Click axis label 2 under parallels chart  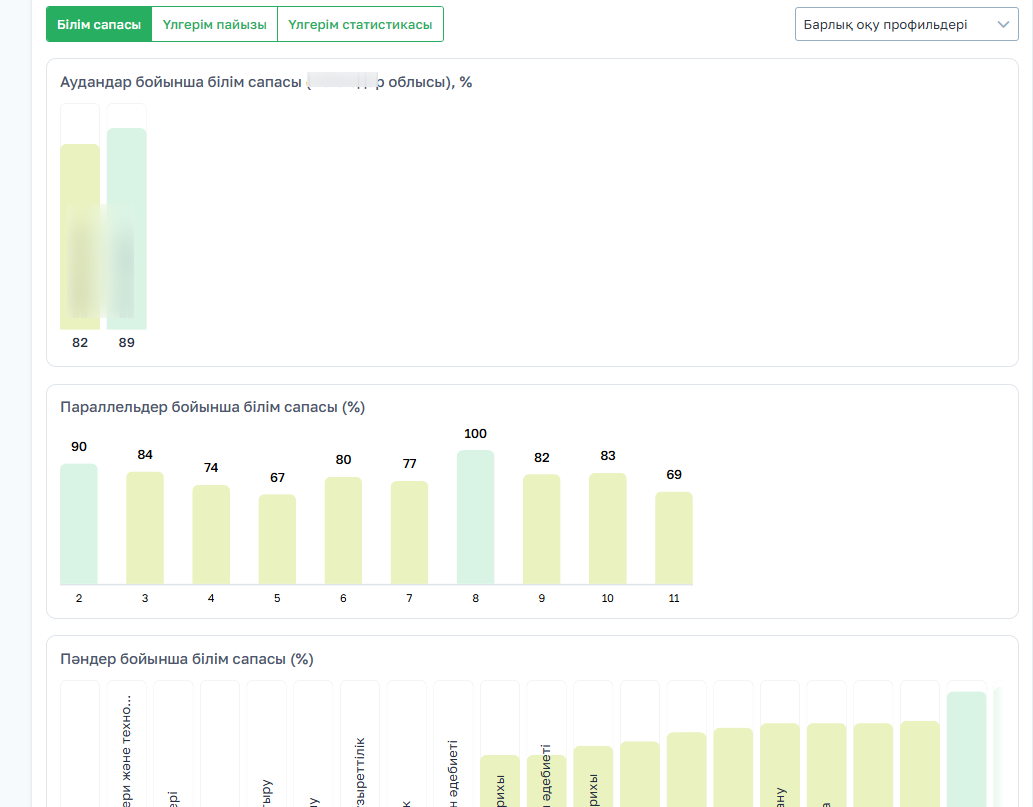(x=79, y=598)
